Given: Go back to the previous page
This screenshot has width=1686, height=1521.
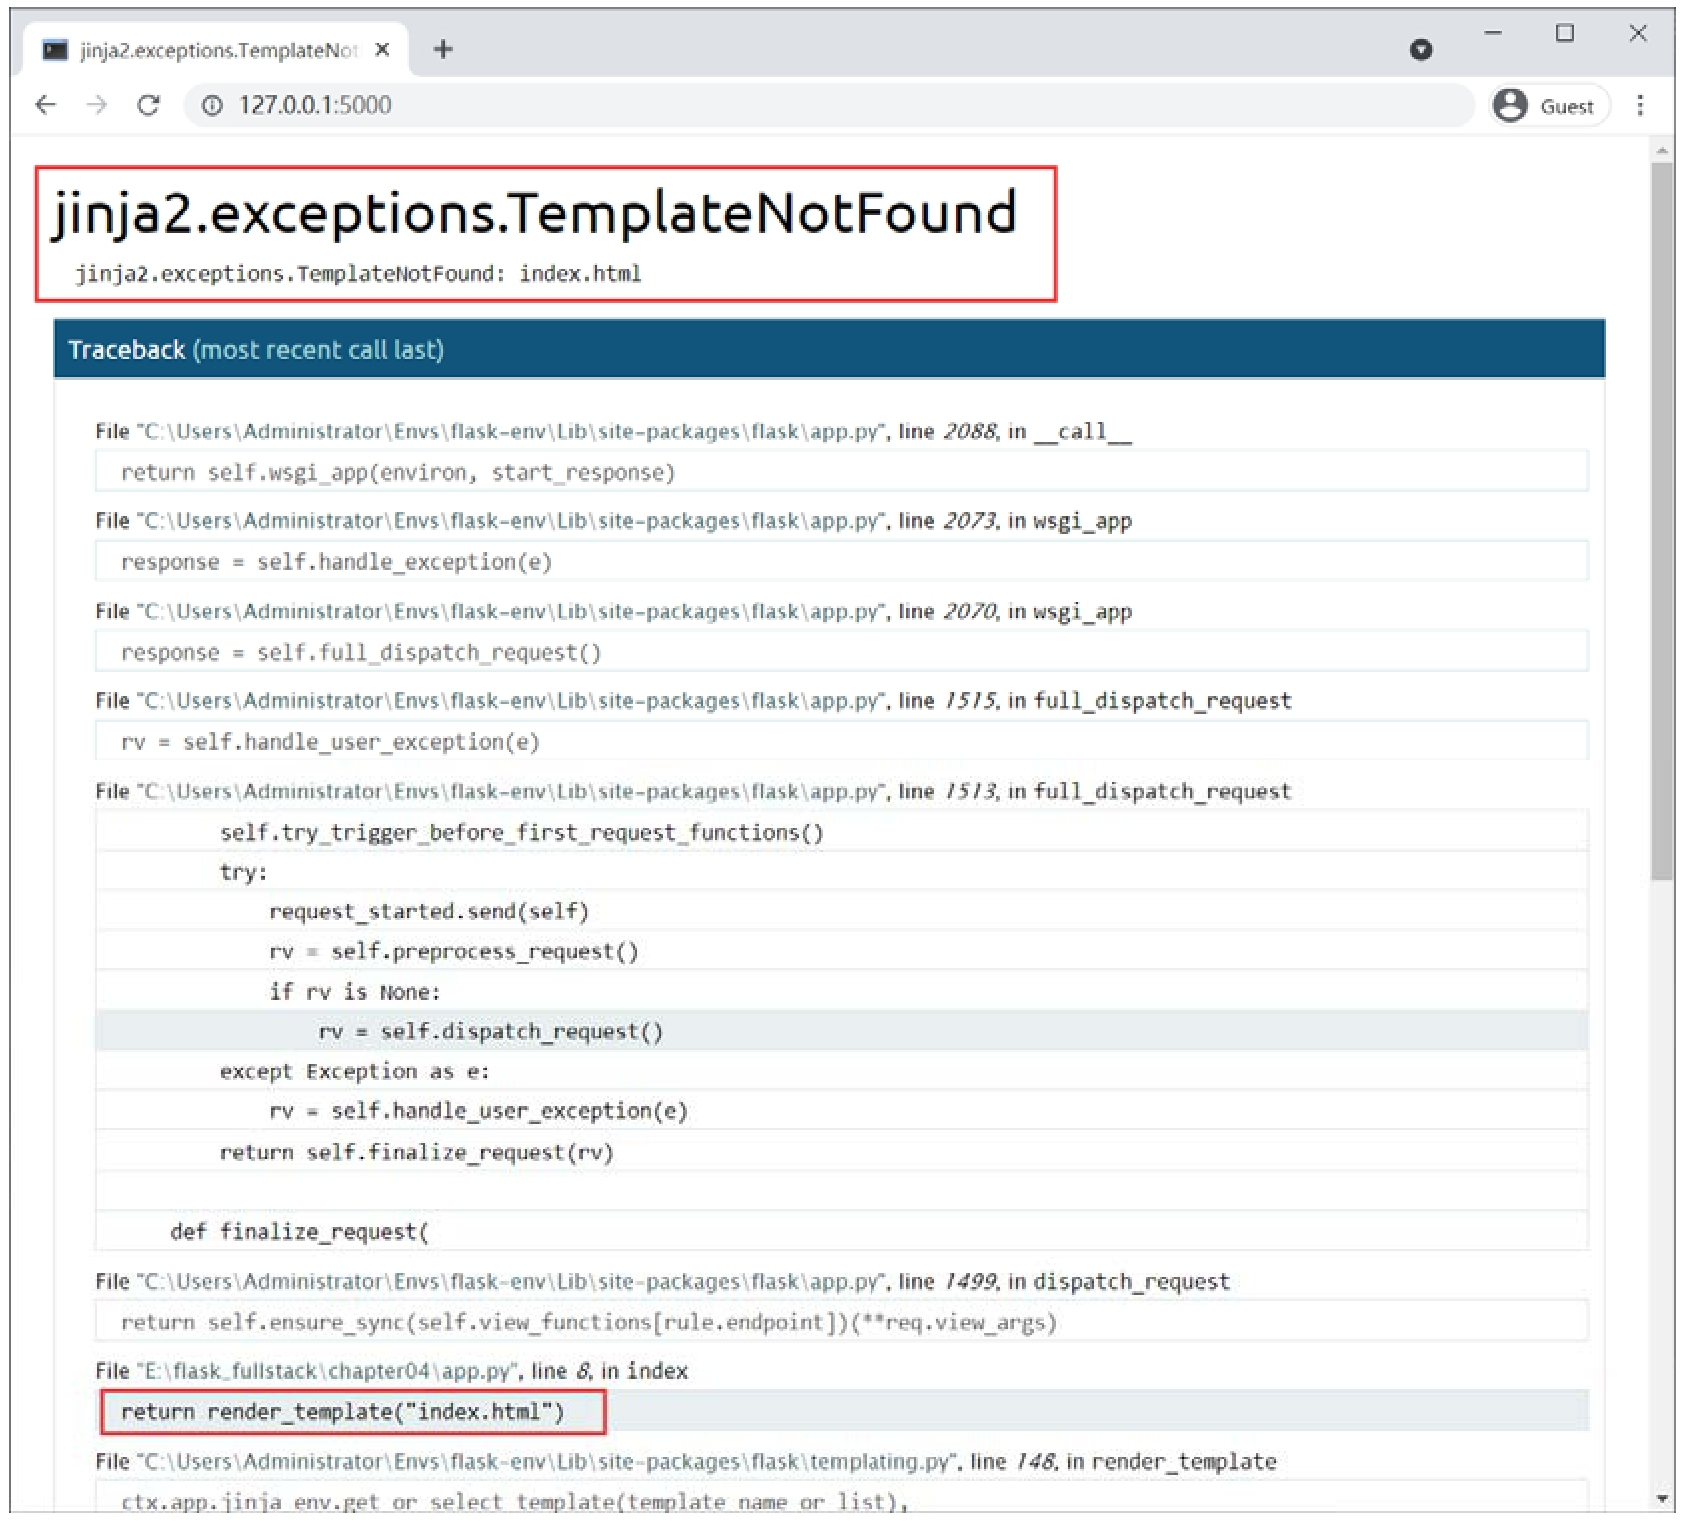Looking at the screenshot, I should [46, 105].
